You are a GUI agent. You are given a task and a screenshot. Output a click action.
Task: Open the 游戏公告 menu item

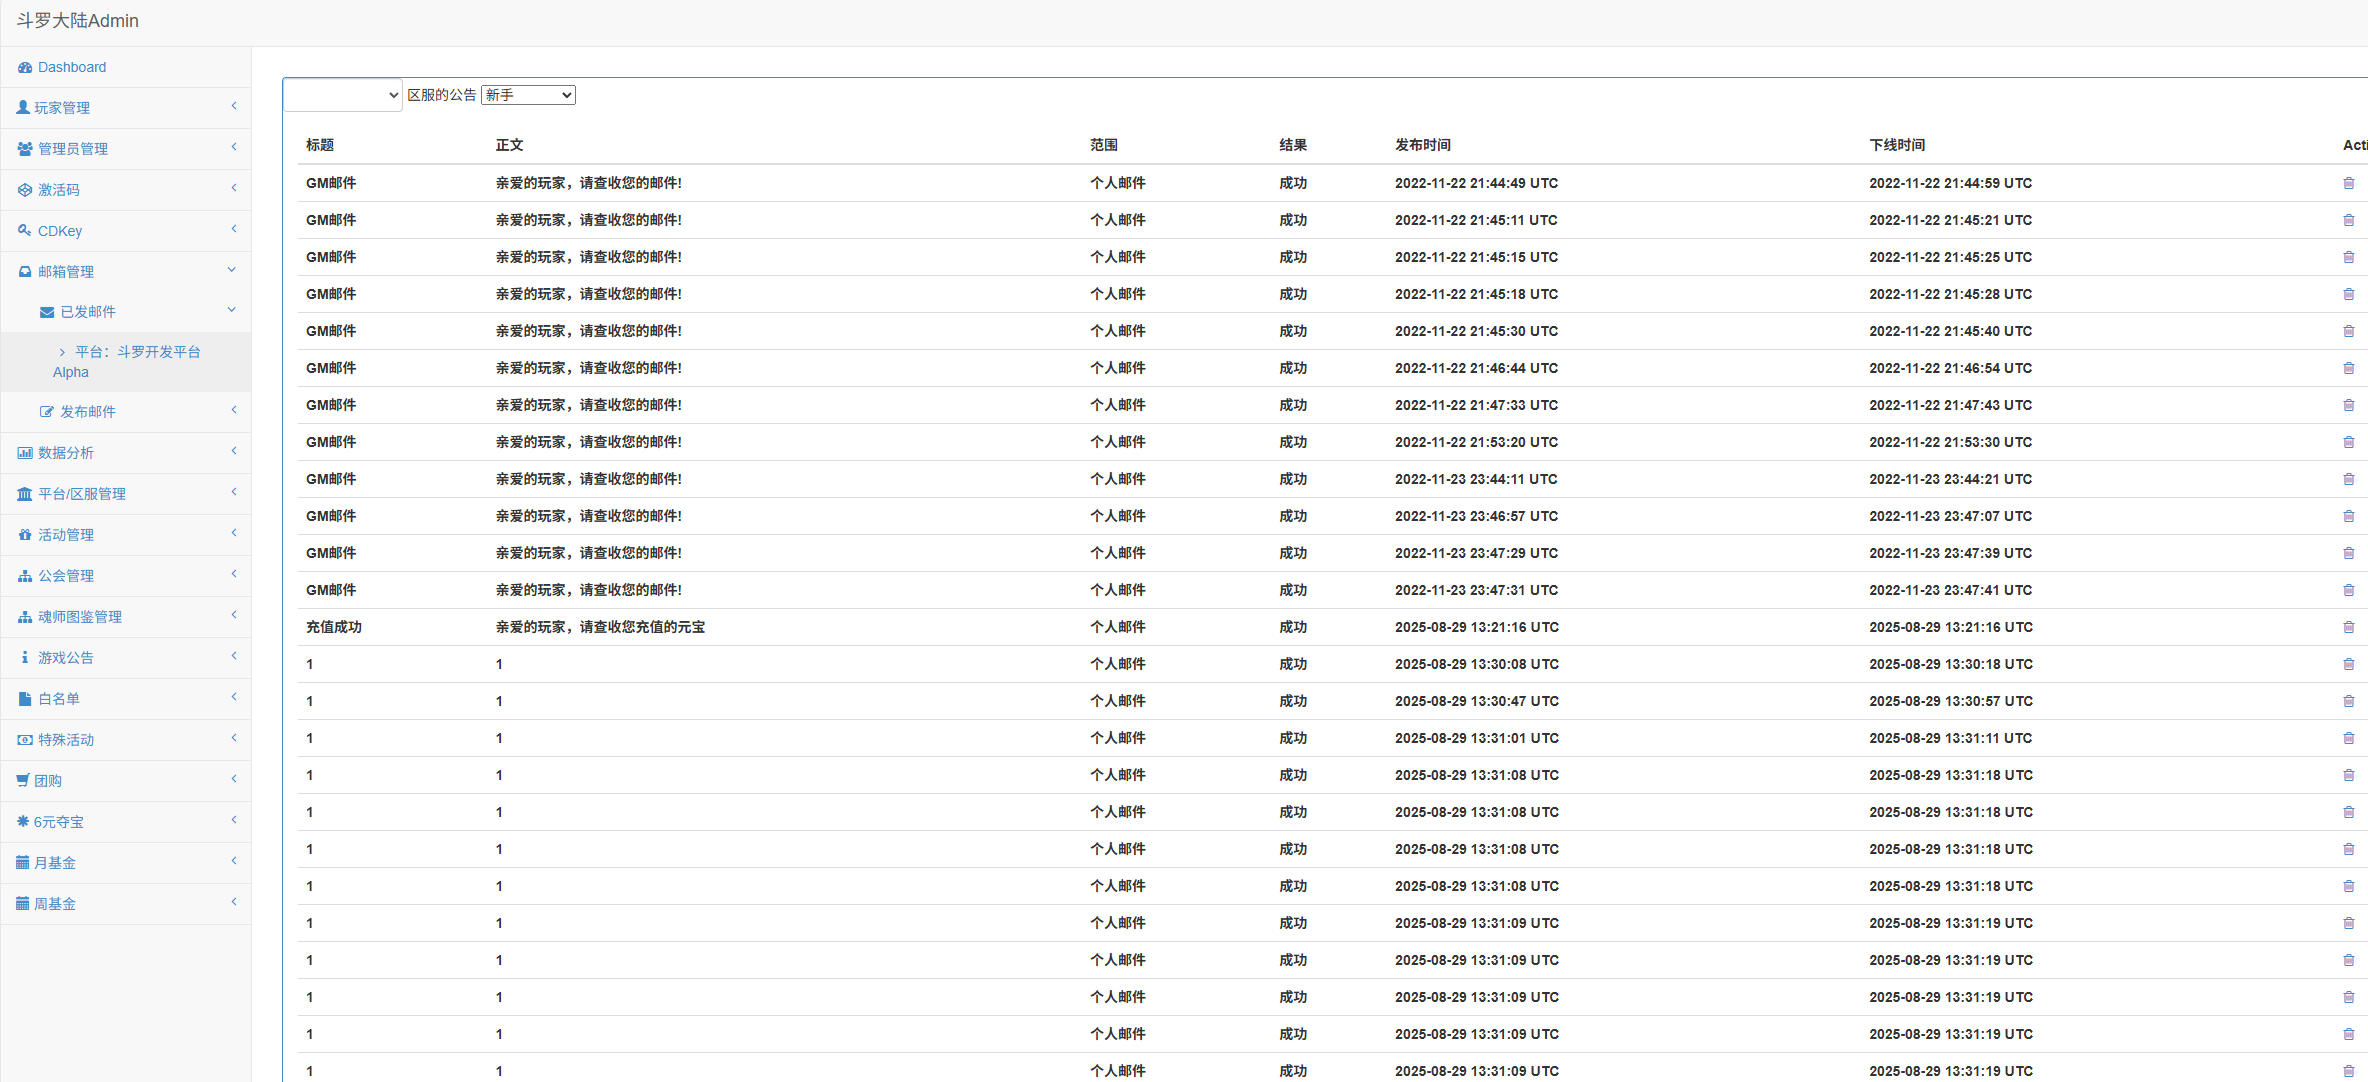tap(66, 658)
